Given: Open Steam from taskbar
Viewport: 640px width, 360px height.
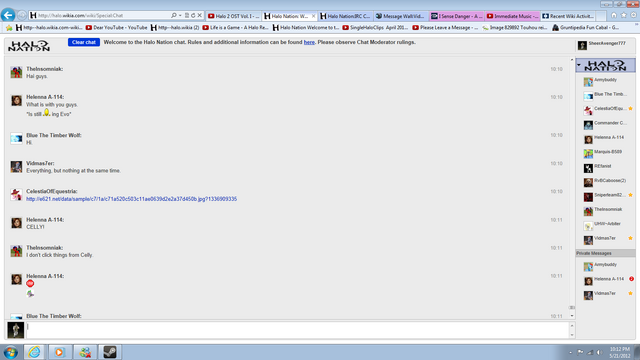Looking at the screenshot, I should (x=110, y=352).
